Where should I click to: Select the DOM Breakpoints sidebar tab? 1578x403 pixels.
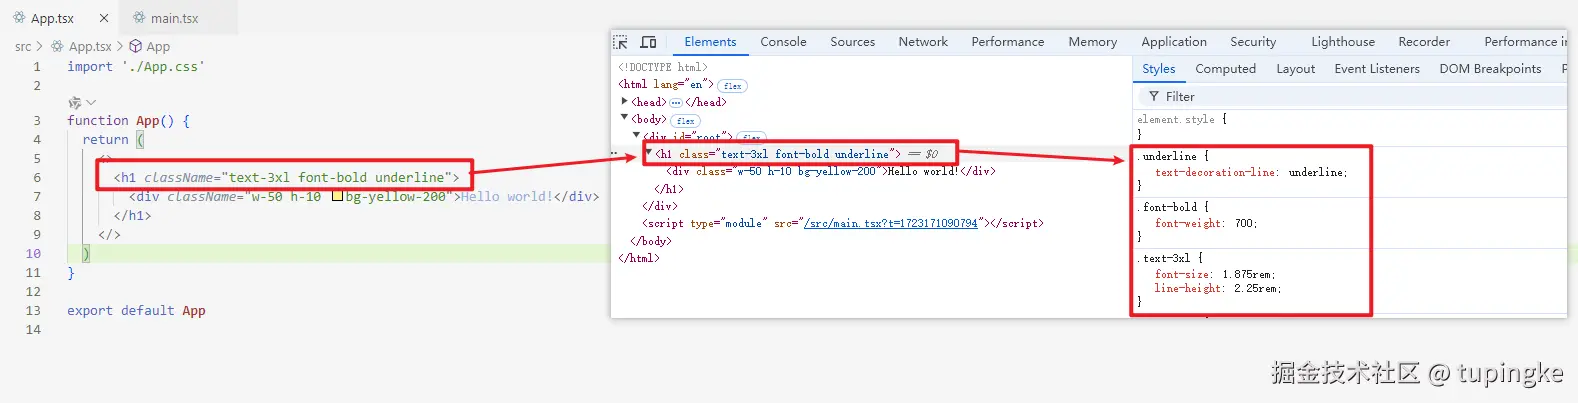pyautogui.click(x=1490, y=69)
